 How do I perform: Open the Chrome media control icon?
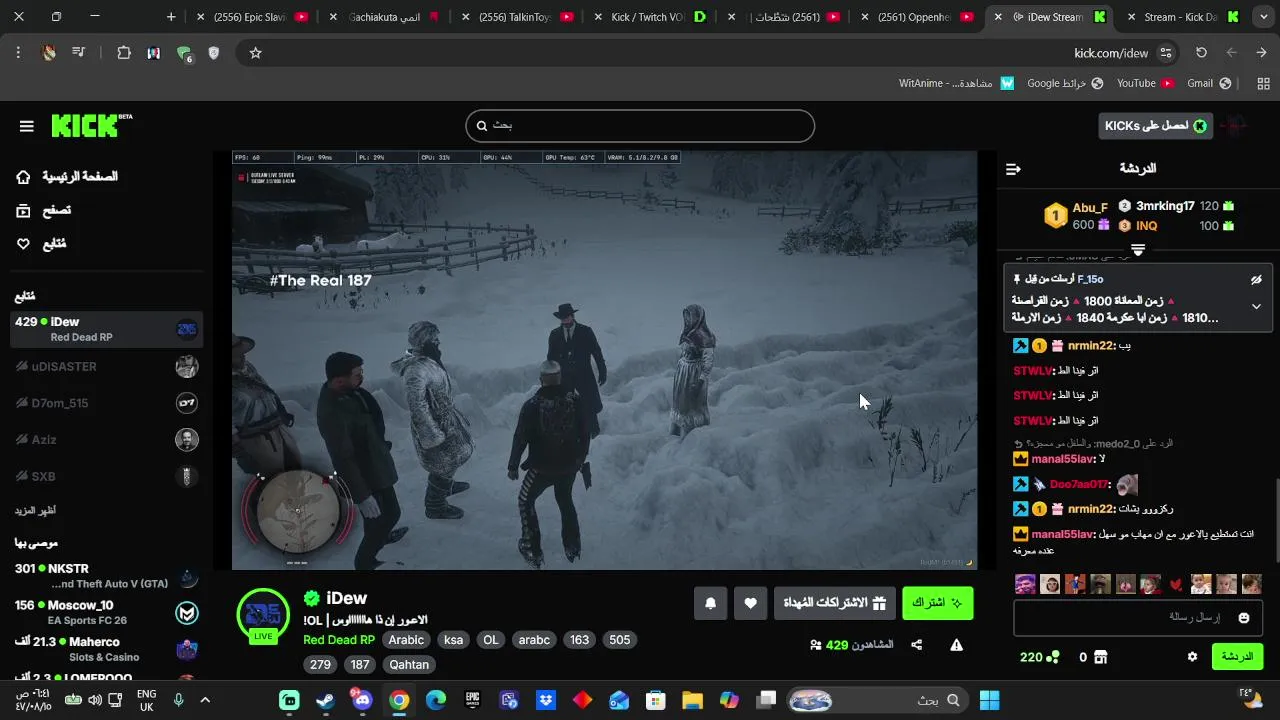pyautogui.click(x=78, y=53)
